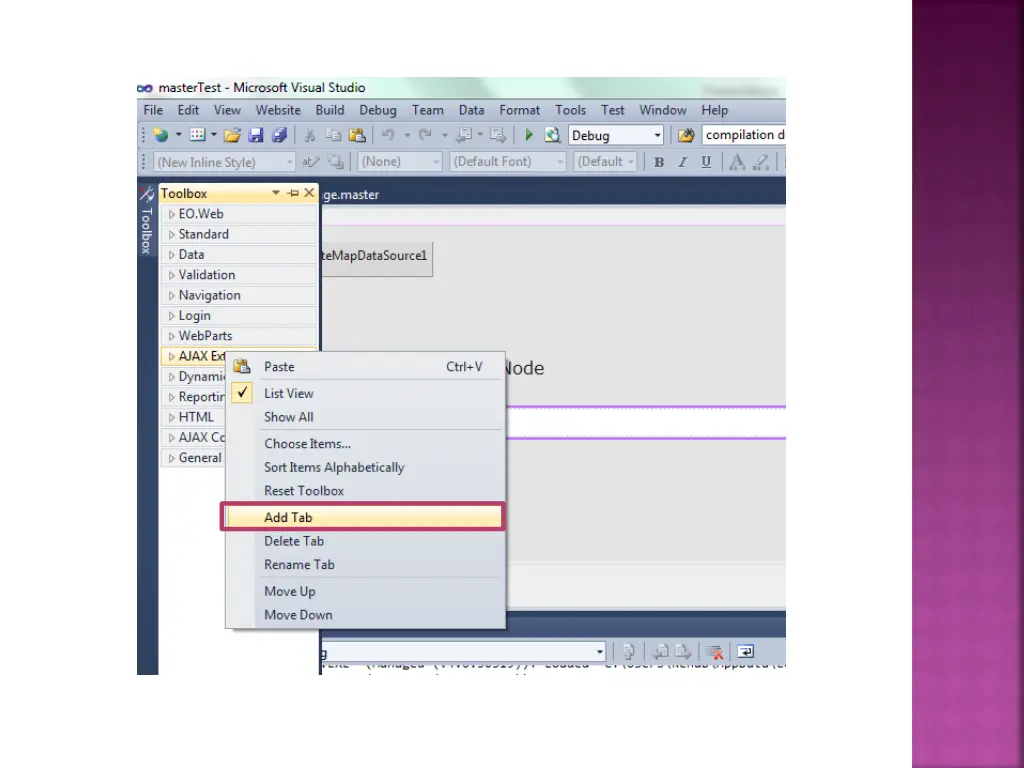Click the Navigate Backward icon
1024x768 pixels.
(x=464, y=135)
